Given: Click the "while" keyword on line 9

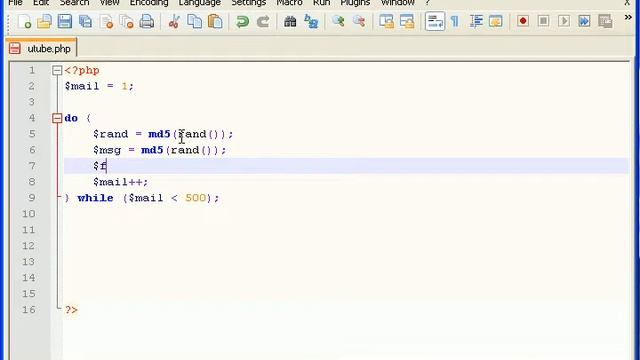Looking at the screenshot, I should 96,198.
